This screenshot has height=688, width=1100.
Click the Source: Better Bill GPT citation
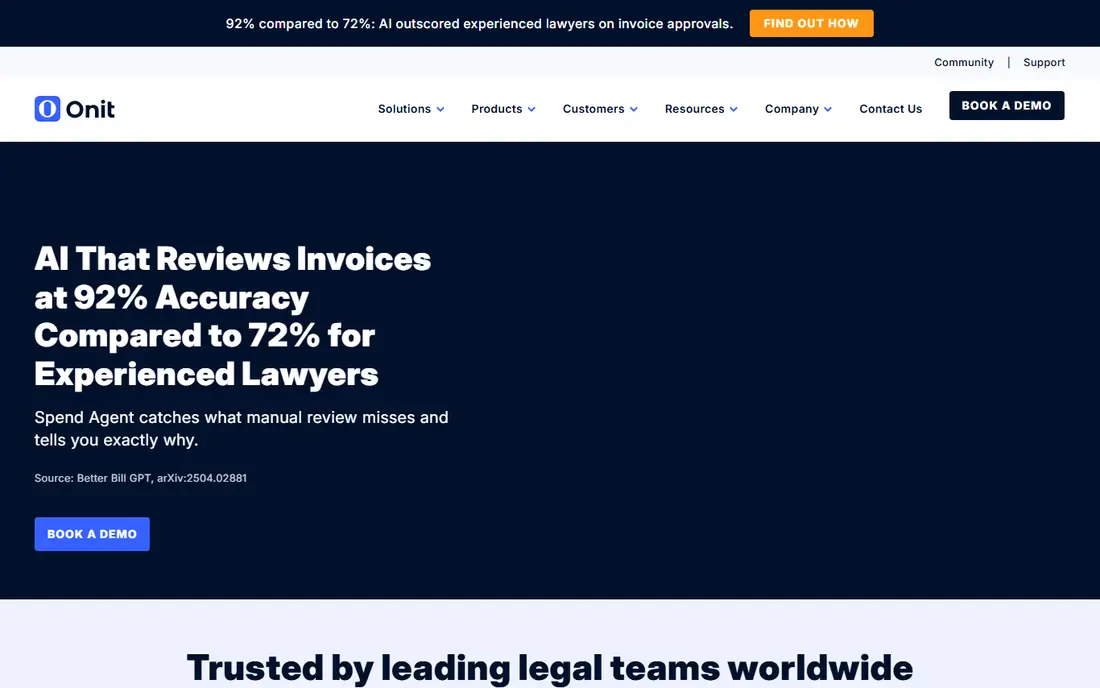(x=140, y=478)
